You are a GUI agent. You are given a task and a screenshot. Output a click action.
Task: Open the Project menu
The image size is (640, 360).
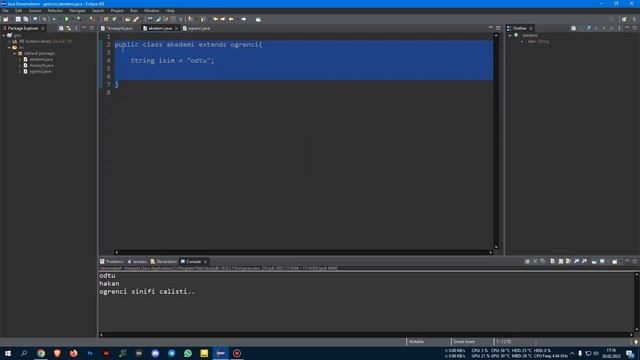[117, 11]
